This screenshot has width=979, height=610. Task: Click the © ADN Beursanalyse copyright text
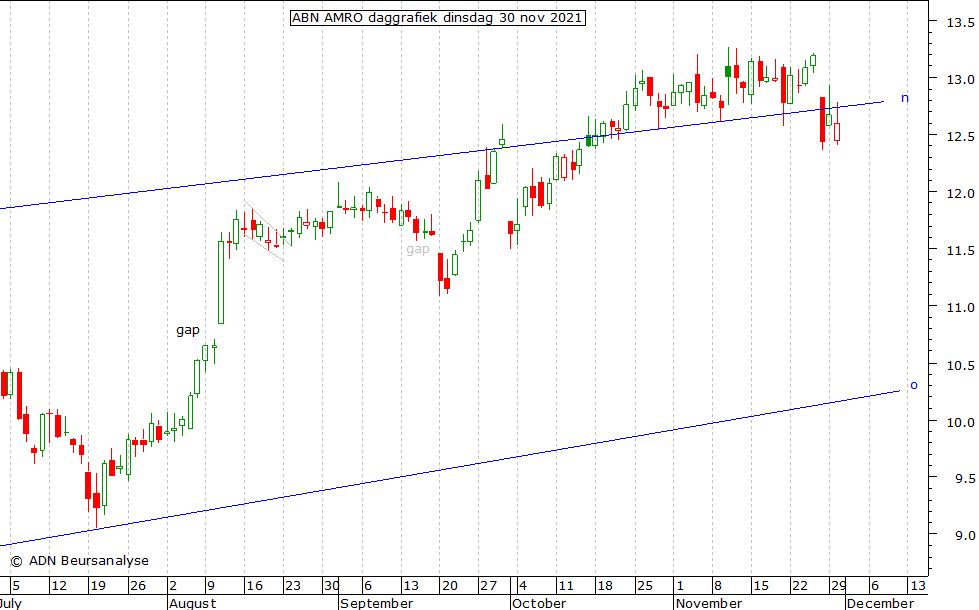(80, 561)
